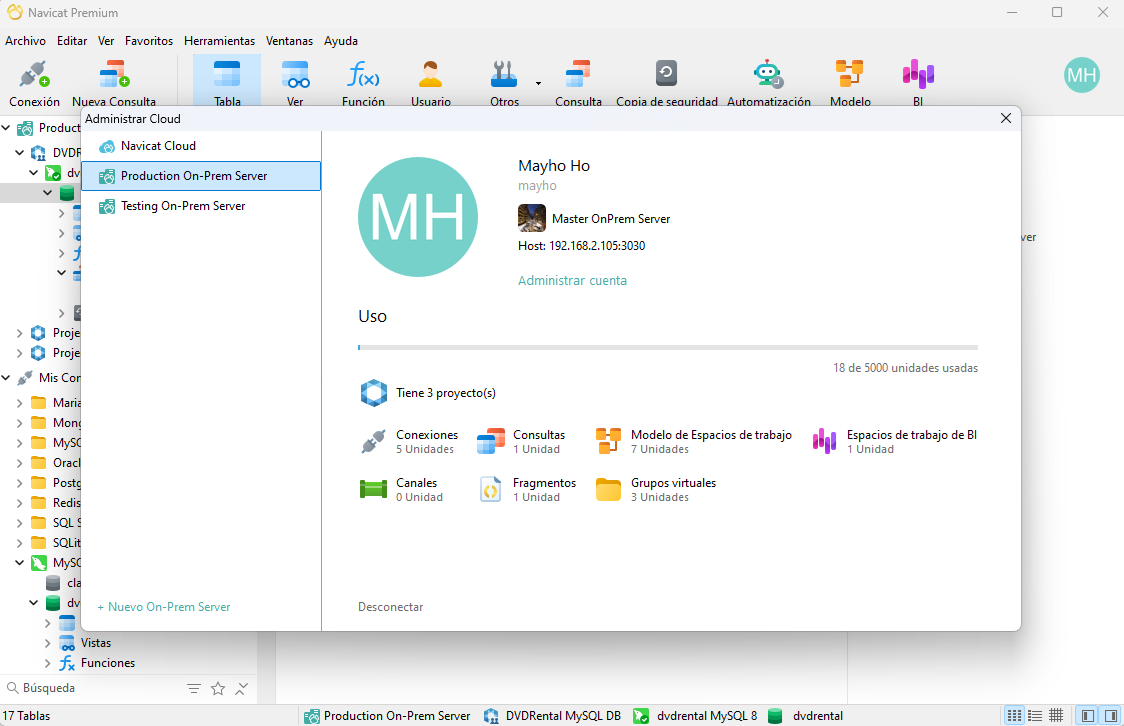Click the Desconectar link
Image resolution: width=1124 pixels, height=726 pixels.
tap(391, 607)
